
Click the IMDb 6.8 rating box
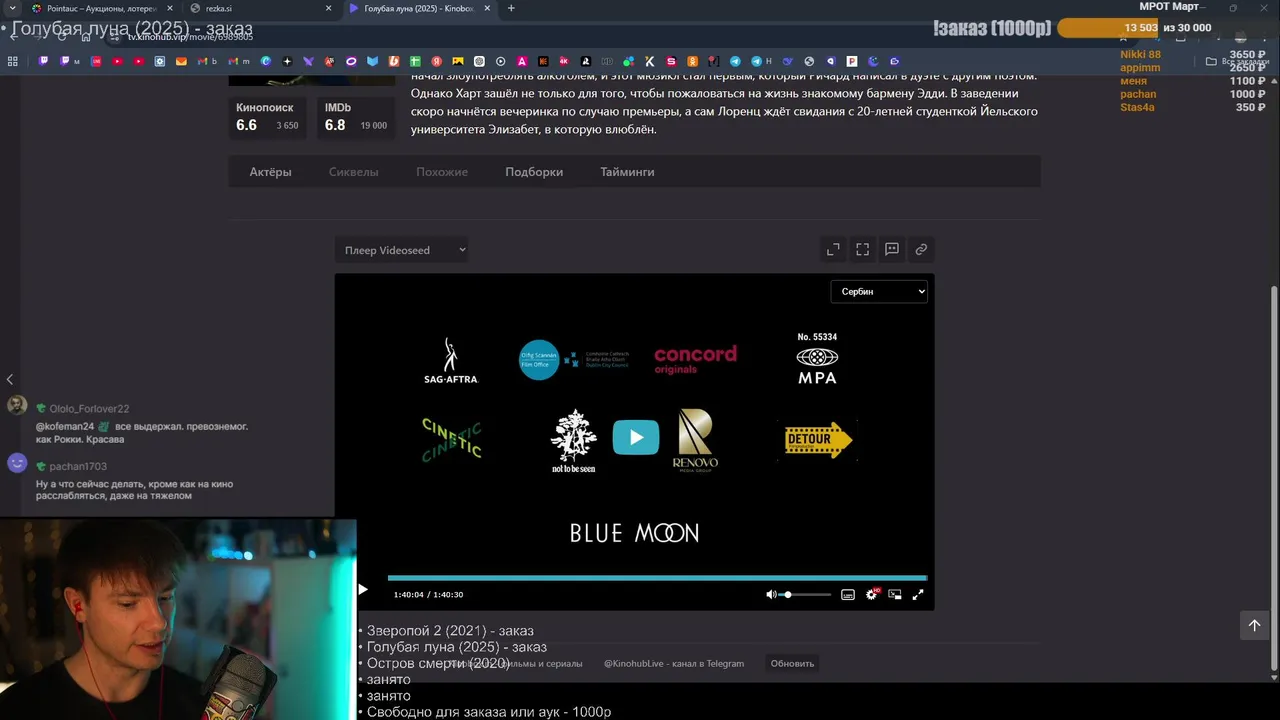(355, 117)
